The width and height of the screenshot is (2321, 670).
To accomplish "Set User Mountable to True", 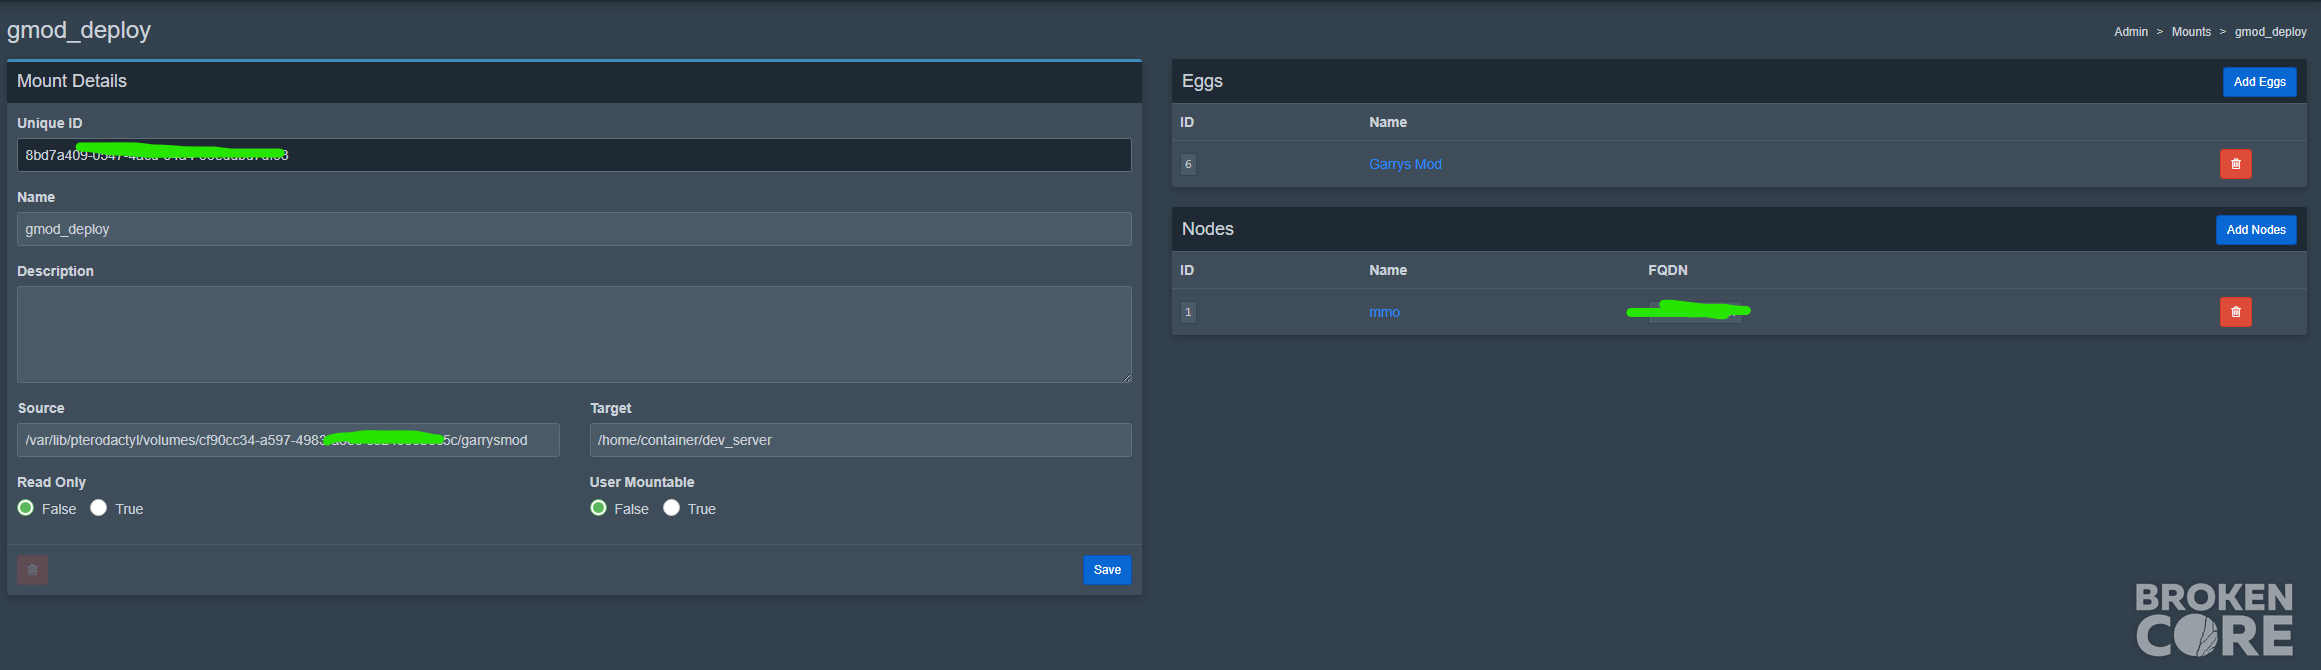I will click(x=671, y=508).
